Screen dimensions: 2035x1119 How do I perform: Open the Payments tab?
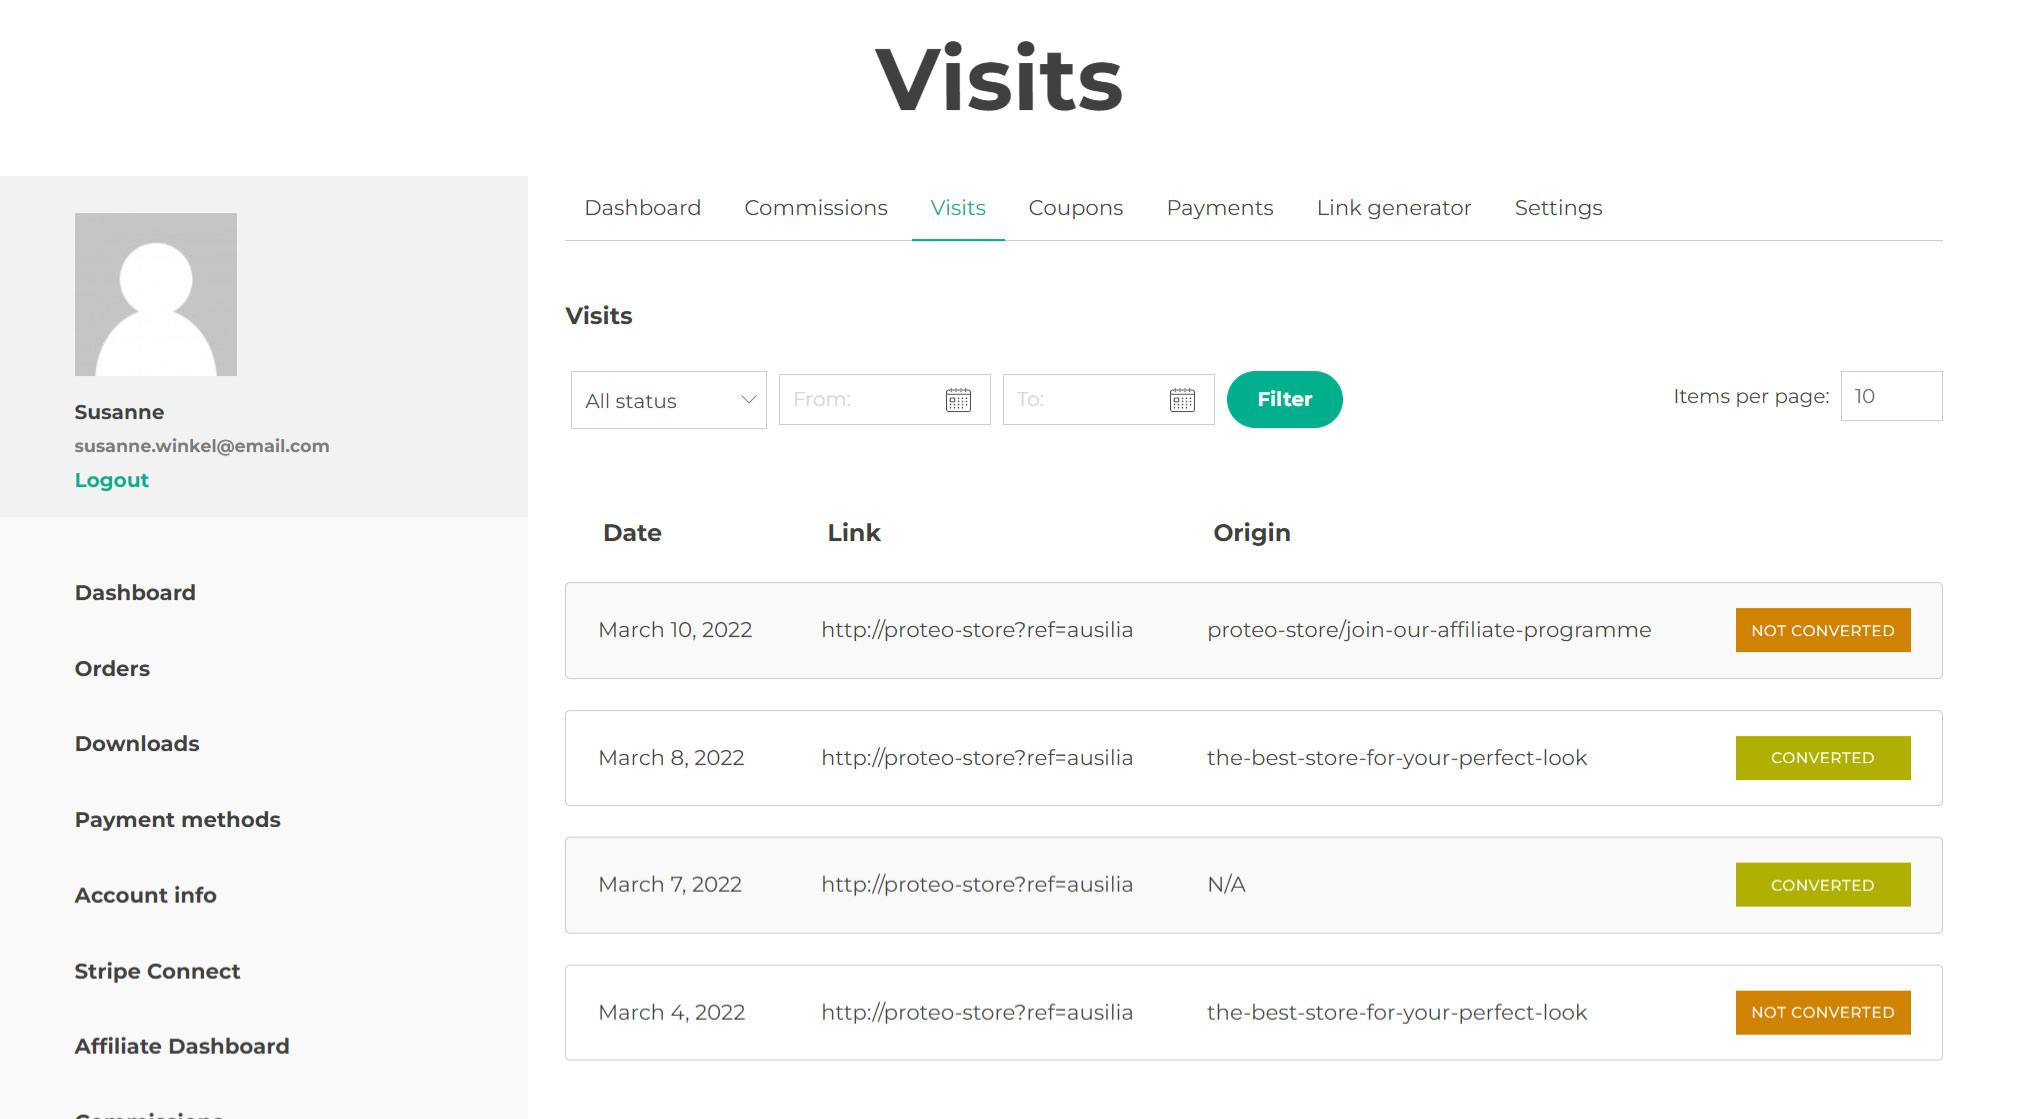pyautogui.click(x=1220, y=208)
